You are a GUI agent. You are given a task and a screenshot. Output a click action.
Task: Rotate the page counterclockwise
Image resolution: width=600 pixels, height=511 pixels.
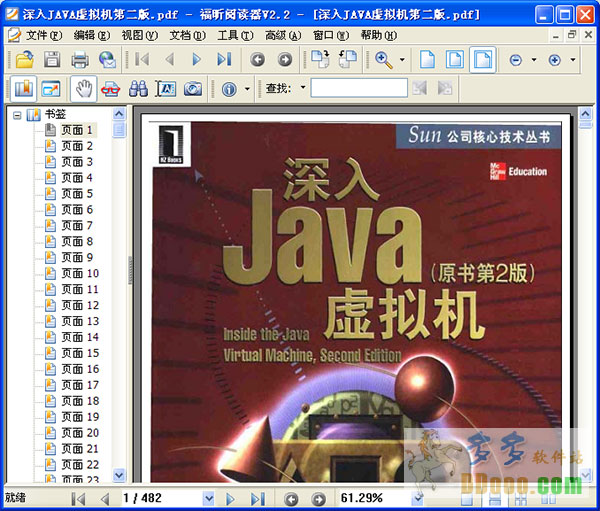(x=347, y=59)
